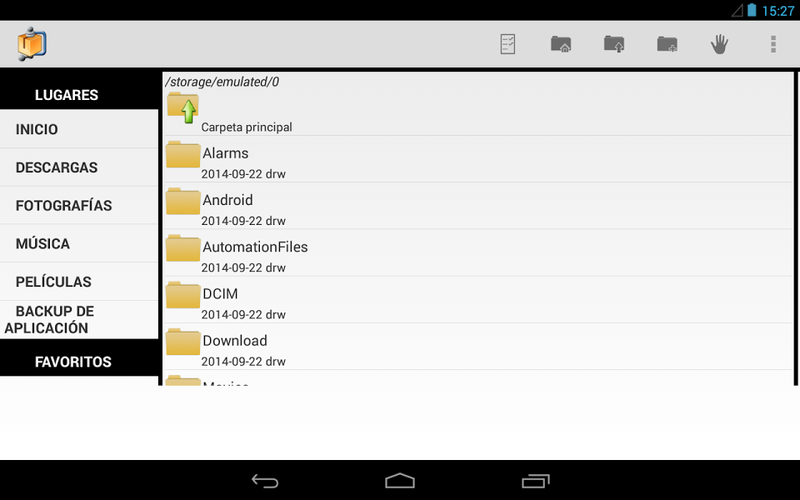Tap the Android back navigation button
The width and height of the screenshot is (800, 500).
(x=265, y=481)
